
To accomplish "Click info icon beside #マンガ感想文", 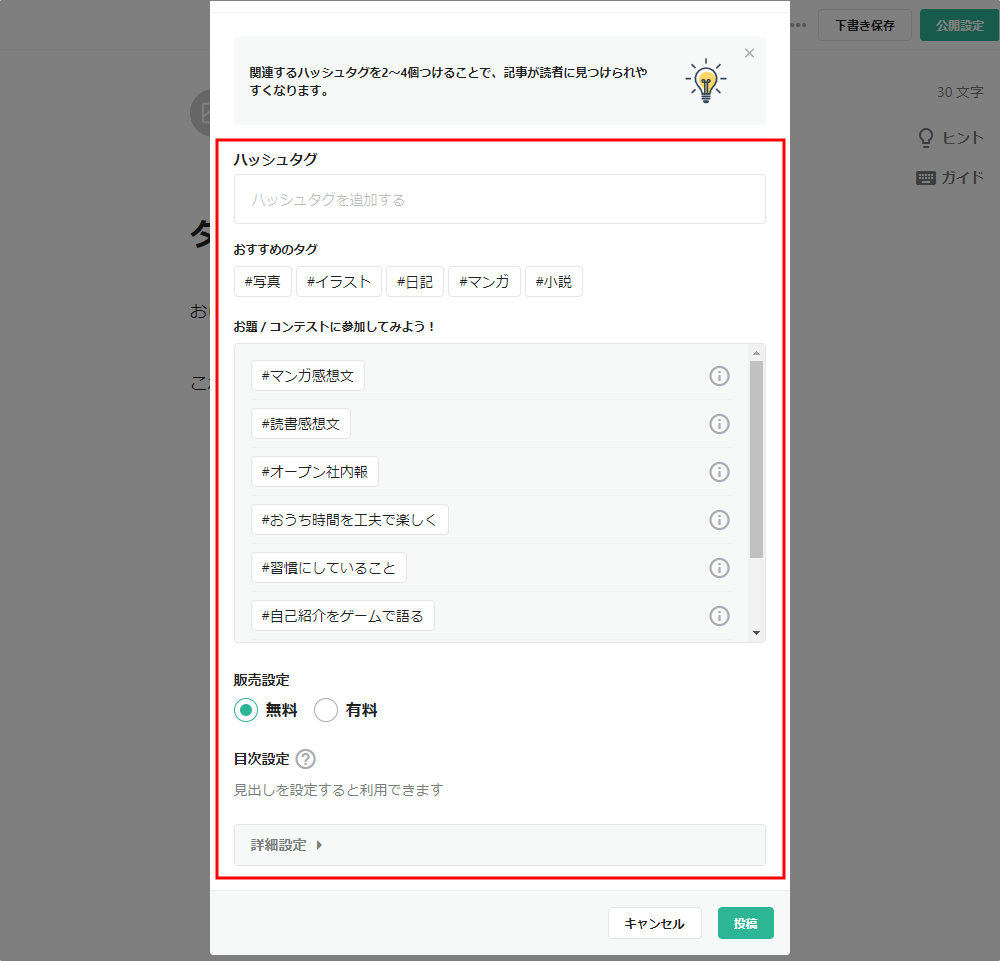I will 719,376.
